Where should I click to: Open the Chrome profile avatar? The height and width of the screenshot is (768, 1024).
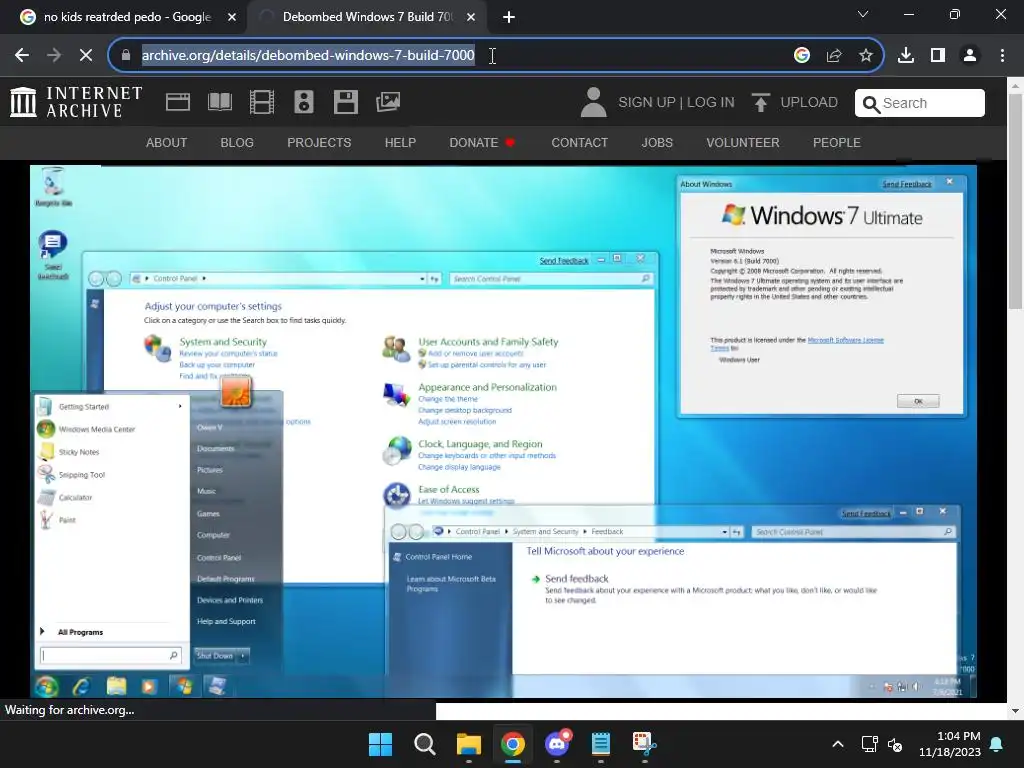[x=970, y=56]
